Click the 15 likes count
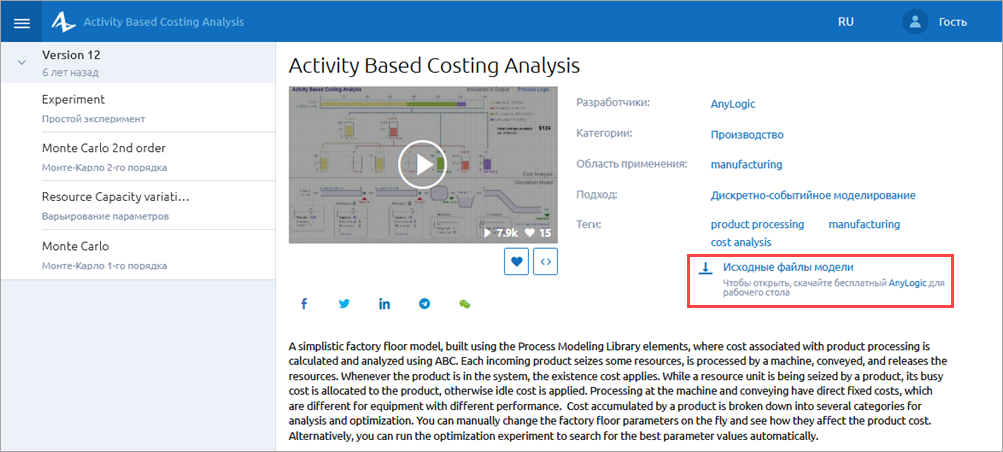This screenshot has height=452, width=1003. pos(538,233)
